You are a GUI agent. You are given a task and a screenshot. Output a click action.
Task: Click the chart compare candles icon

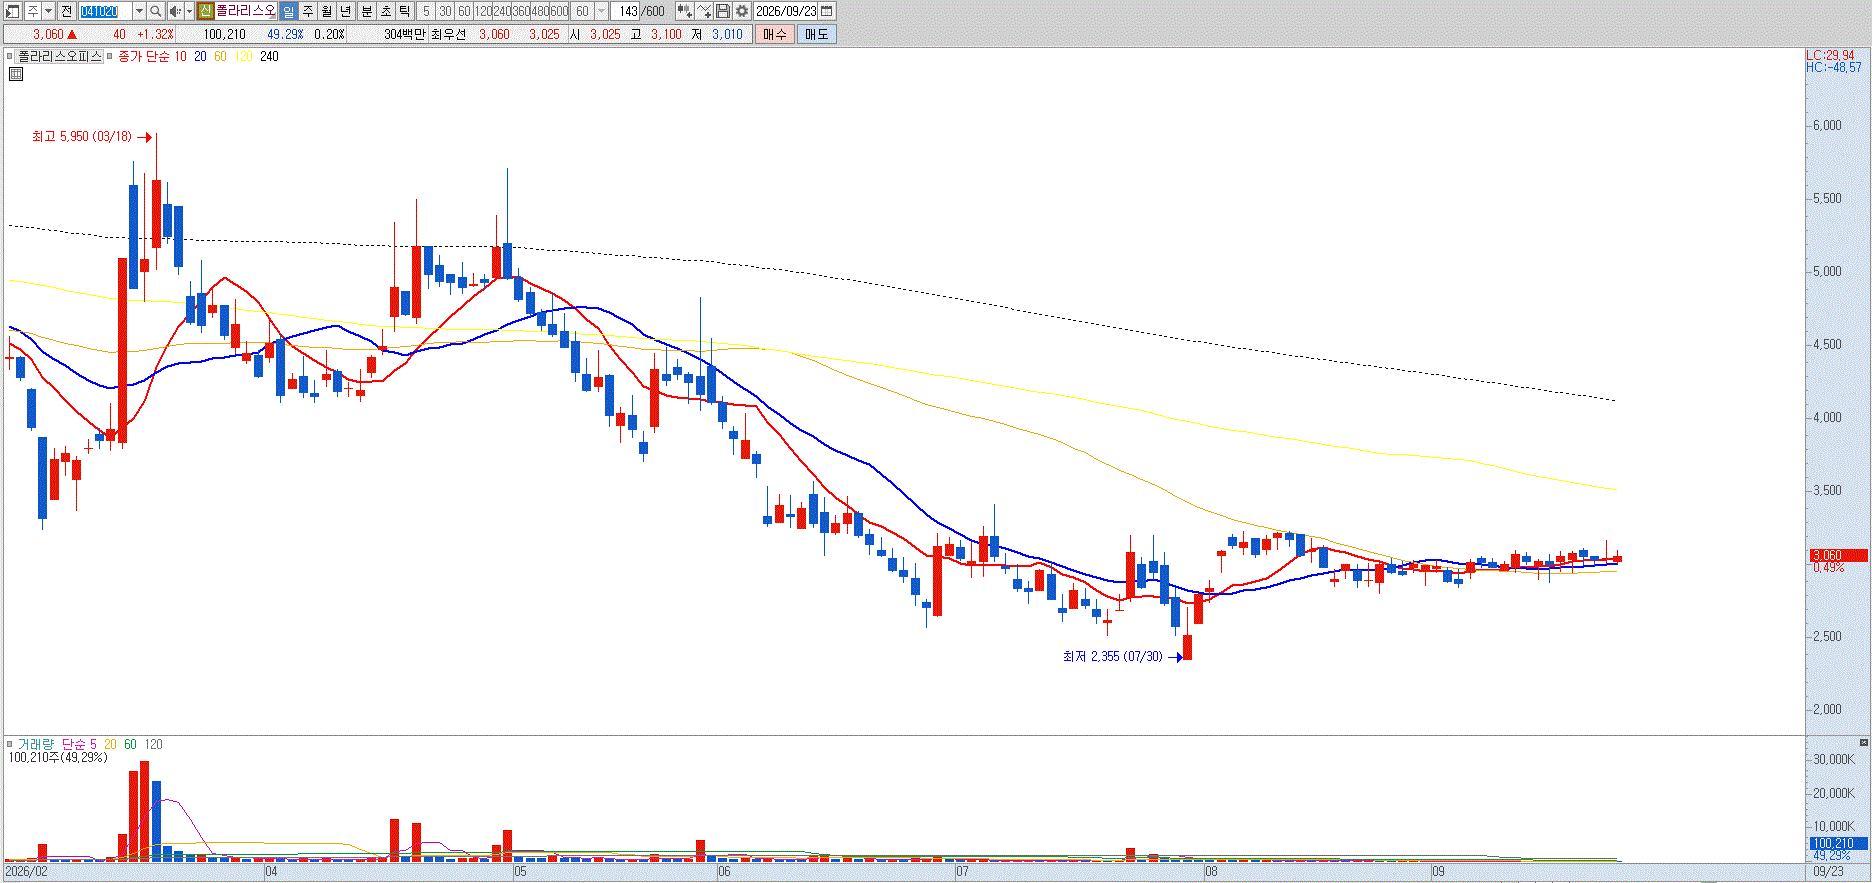[x=684, y=11]
